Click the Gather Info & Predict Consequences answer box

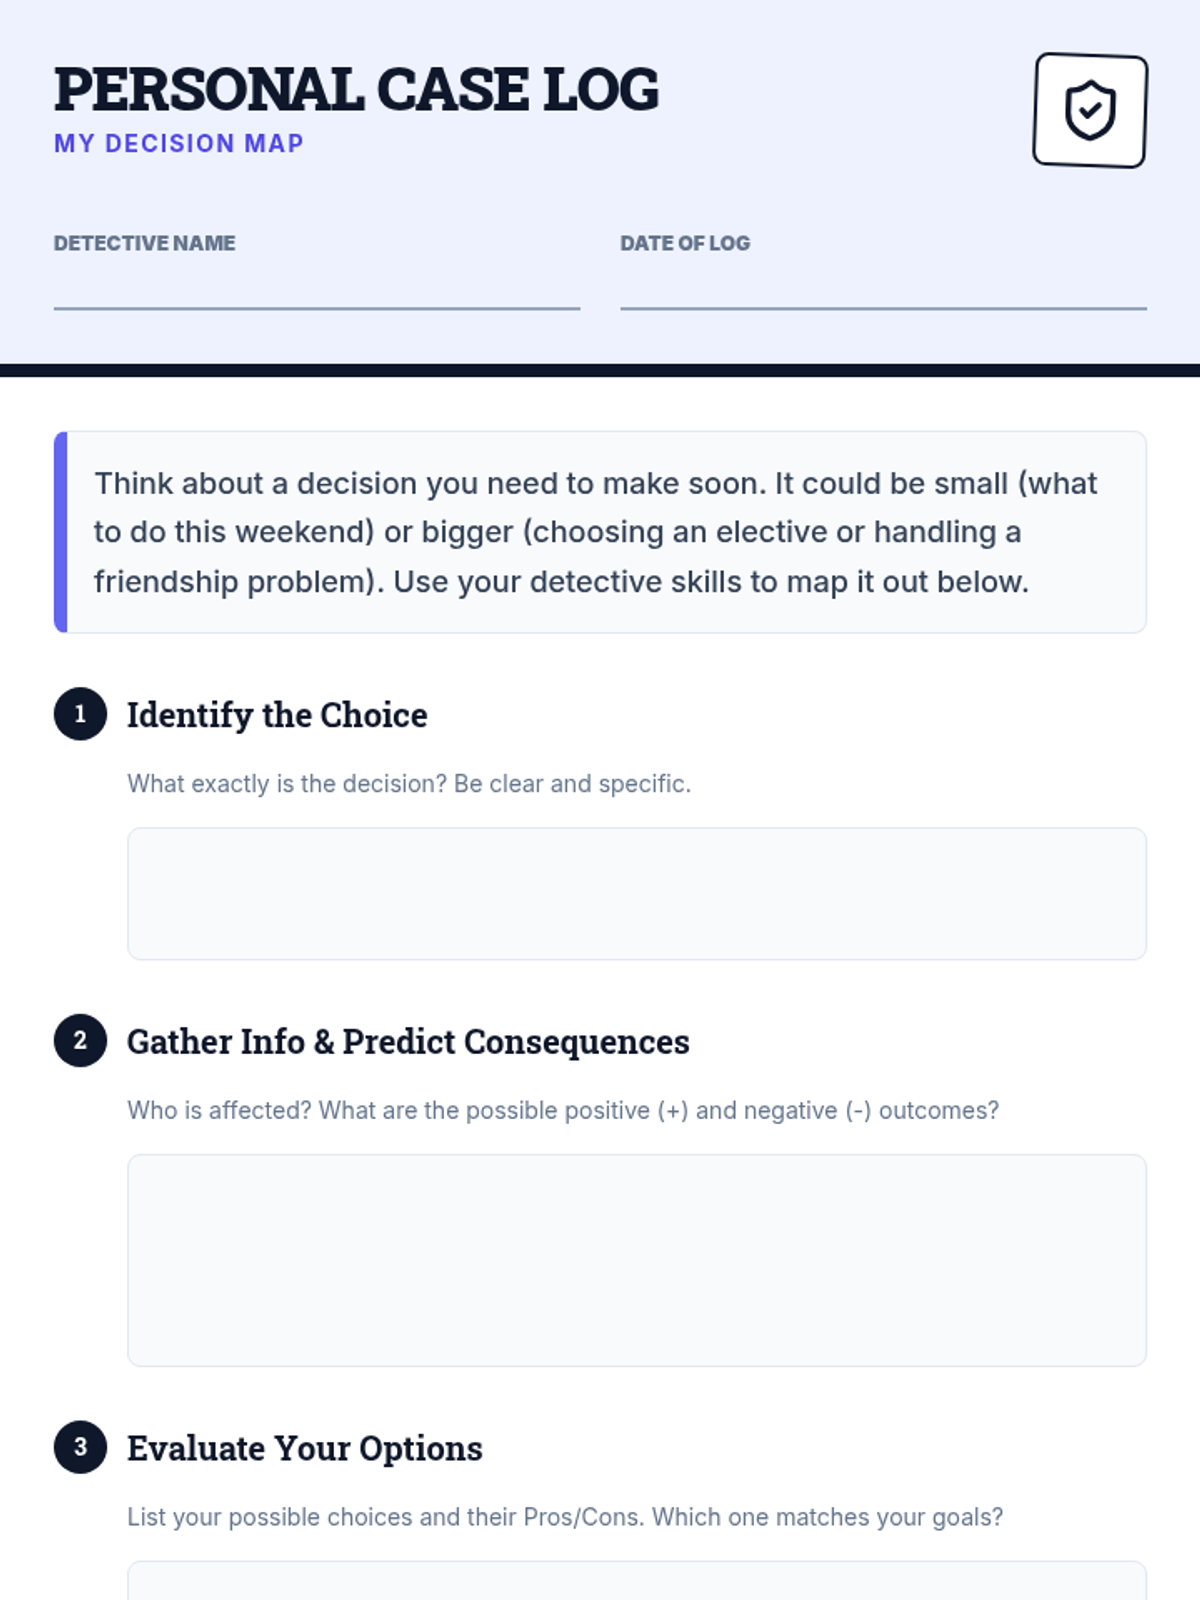point(637,1261)
